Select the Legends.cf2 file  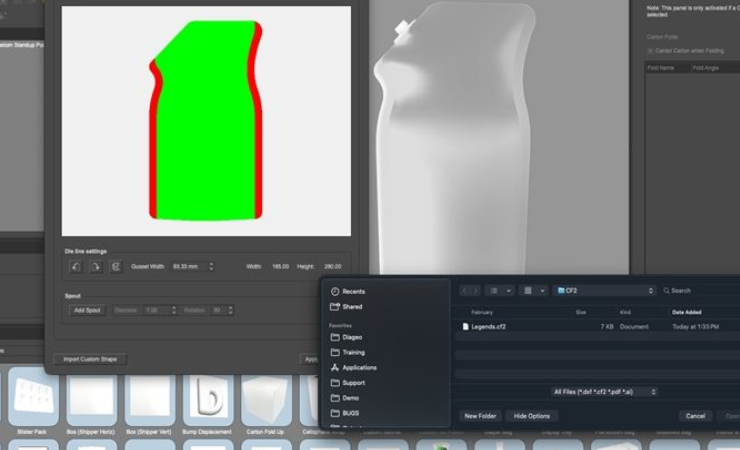(x=488, y=326)
